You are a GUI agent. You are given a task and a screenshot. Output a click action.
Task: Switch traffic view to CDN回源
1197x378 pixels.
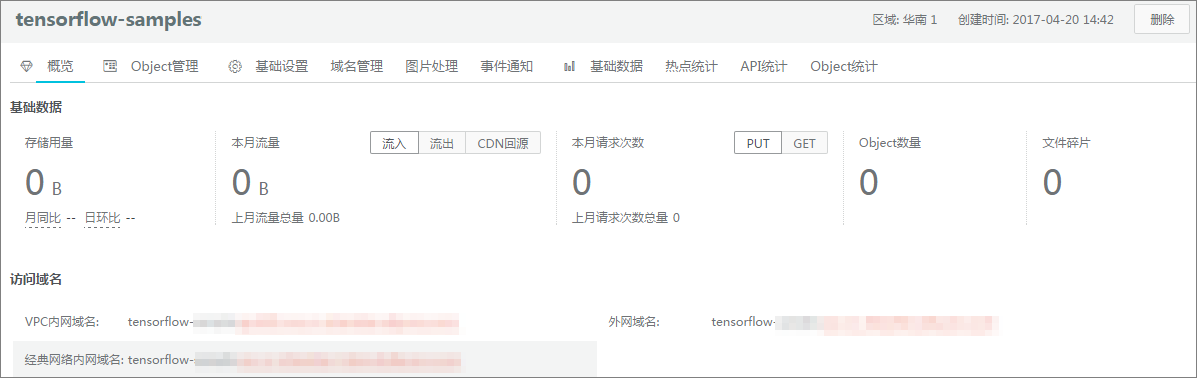click(x=503, y=143)
